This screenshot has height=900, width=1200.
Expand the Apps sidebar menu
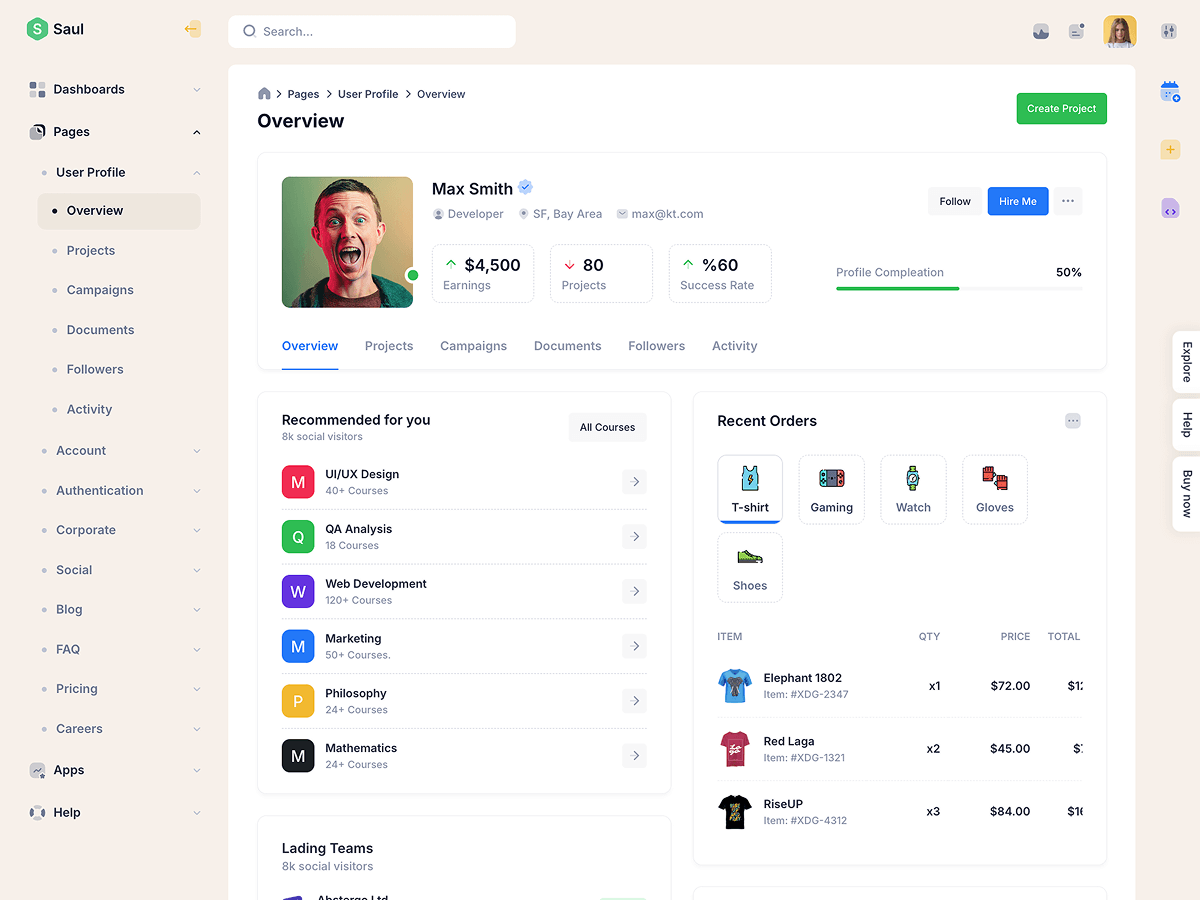115,770
